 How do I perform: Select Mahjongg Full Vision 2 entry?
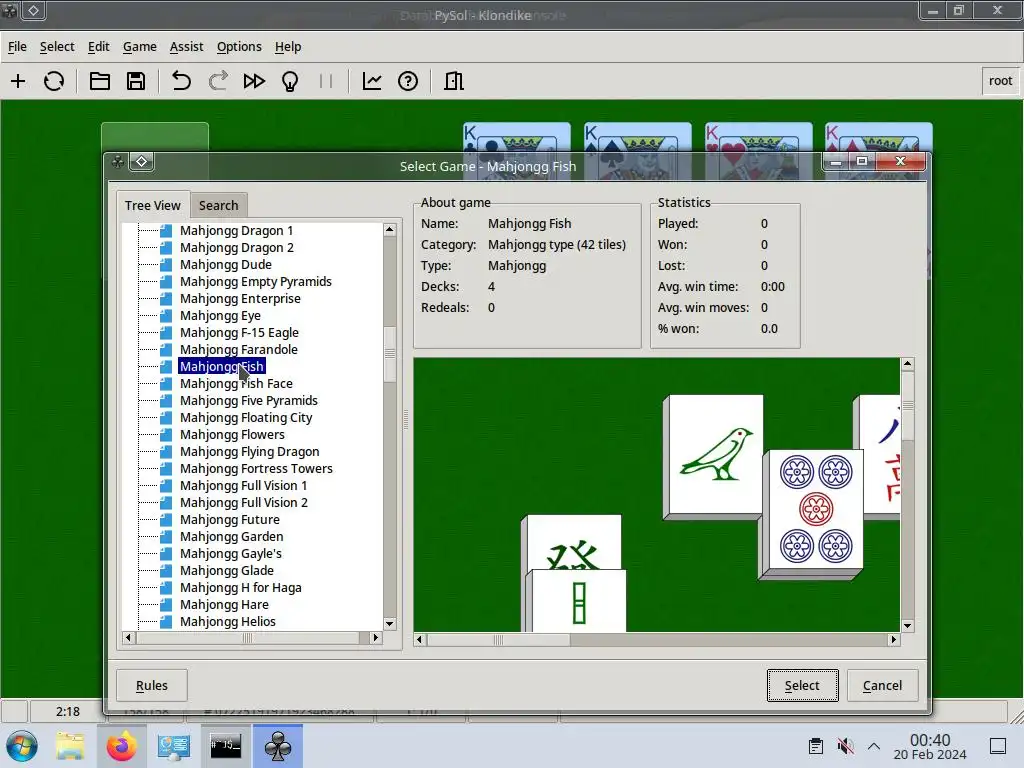(x=244, y=502)
